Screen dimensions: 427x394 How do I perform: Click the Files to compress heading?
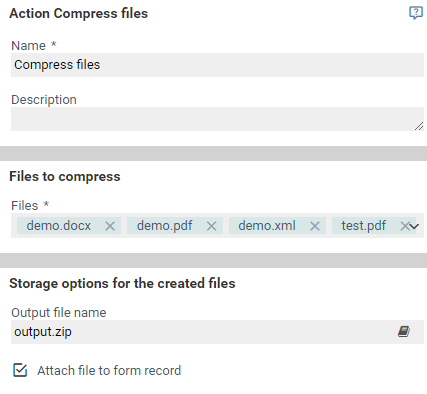[x=65, y=176]
